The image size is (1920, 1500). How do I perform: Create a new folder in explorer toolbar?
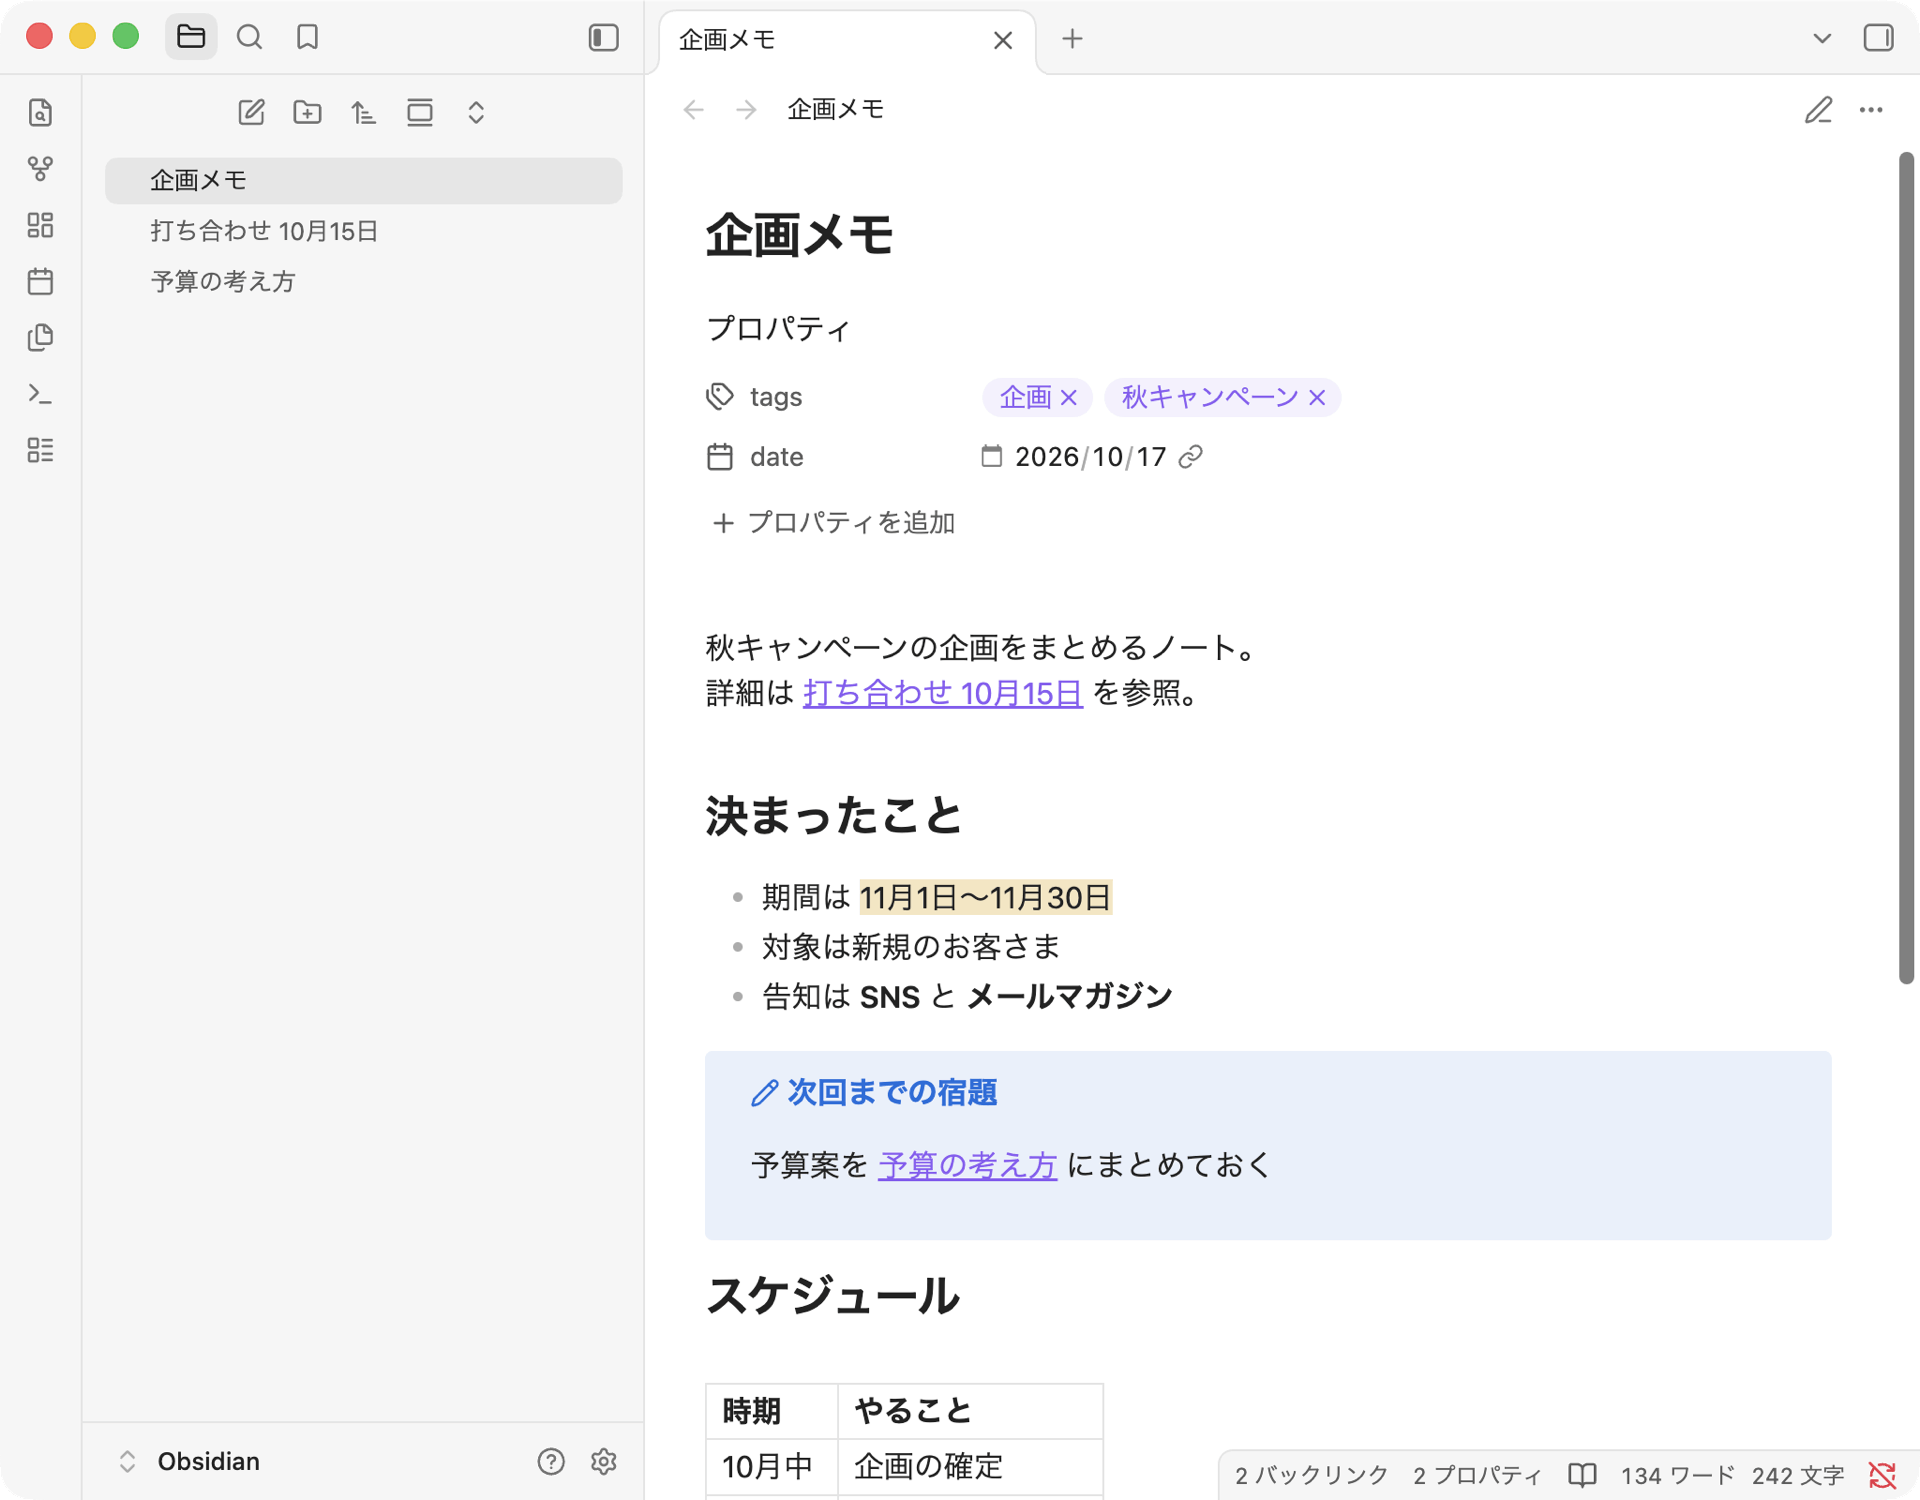click(307, 112)
